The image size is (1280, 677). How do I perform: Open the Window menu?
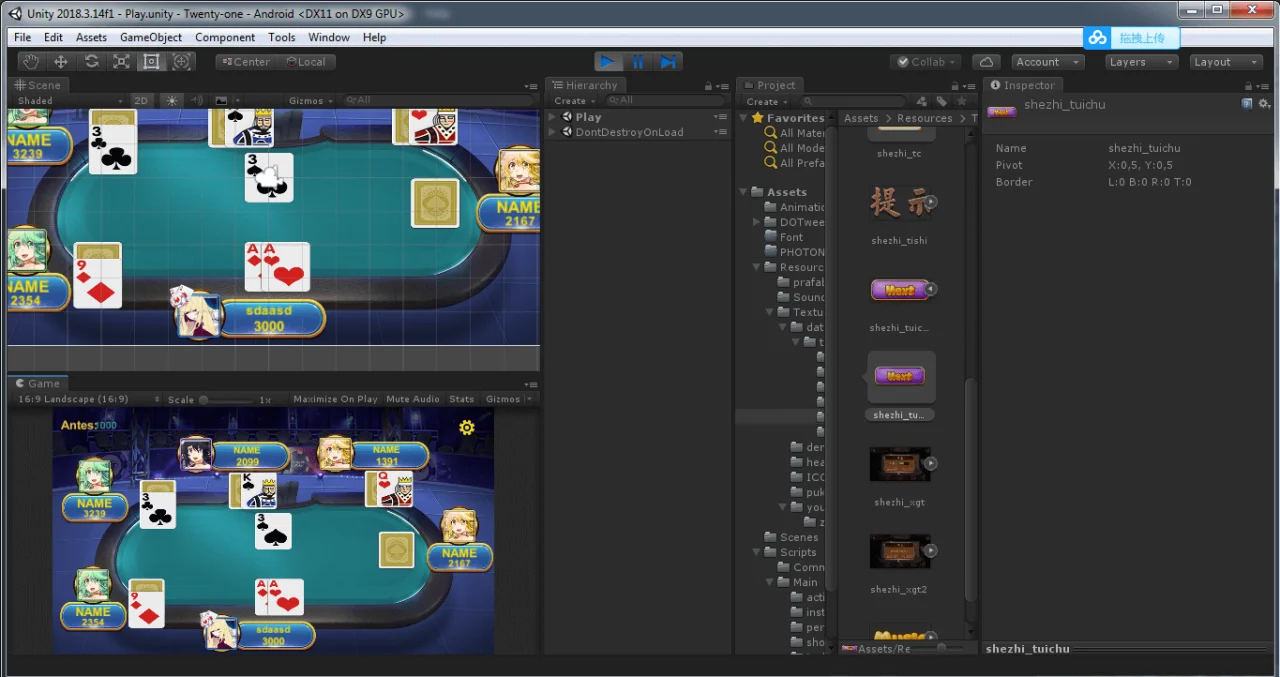[x=329, y=37]
